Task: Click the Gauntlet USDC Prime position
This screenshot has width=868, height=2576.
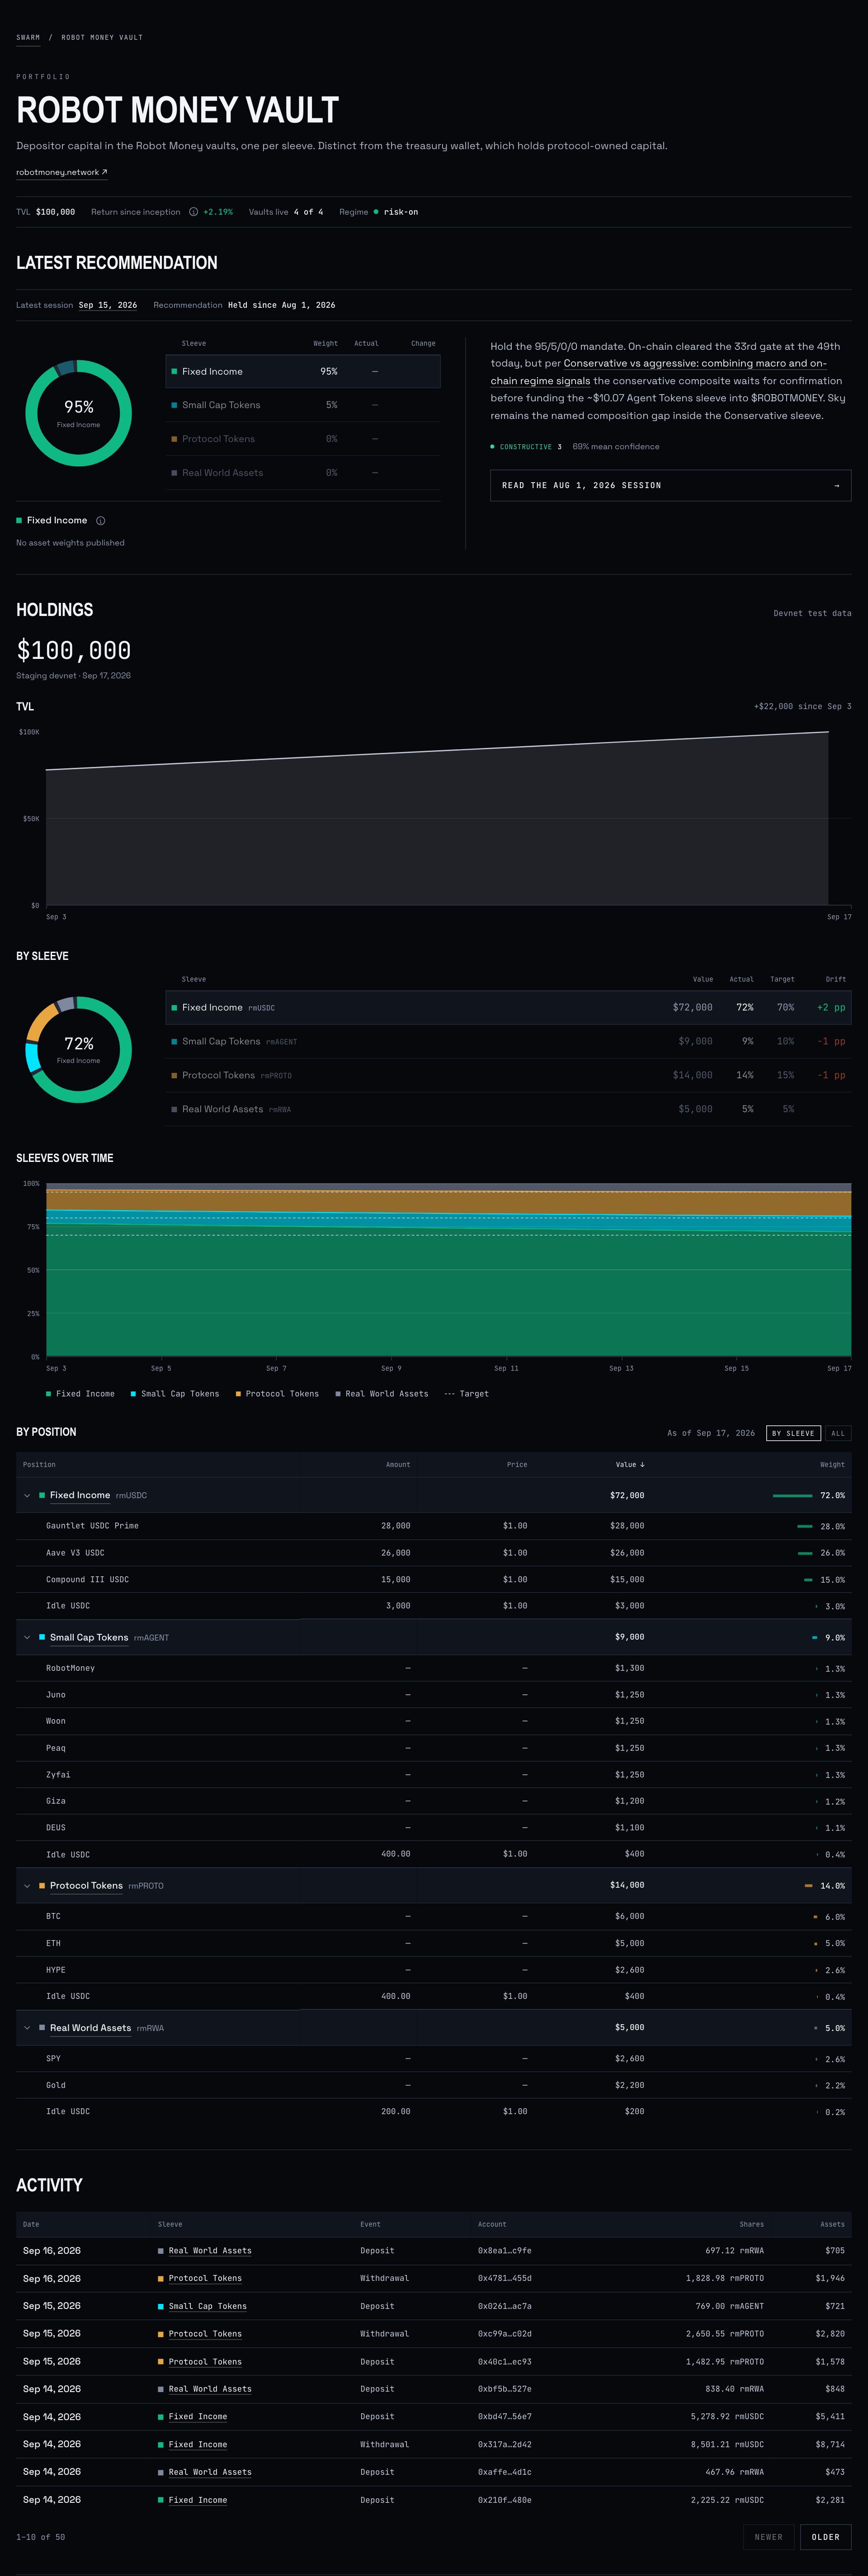Action: tap(92, 1526)
